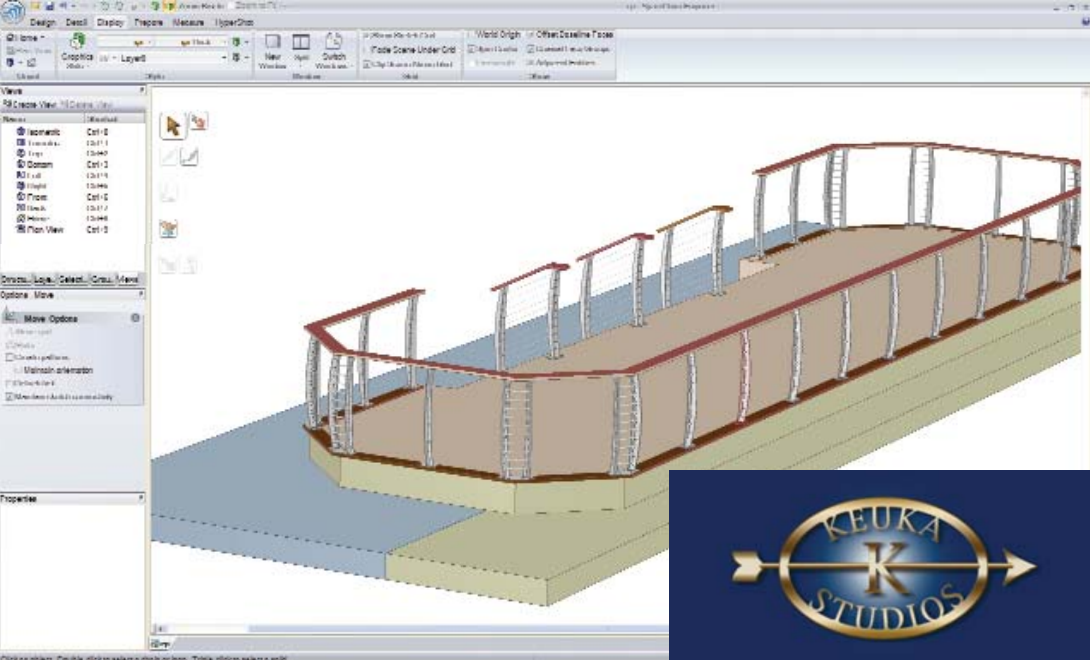This screenshot has height=660, width=1090.
Task: Open the Design ribbon tab
Action: 42,21
